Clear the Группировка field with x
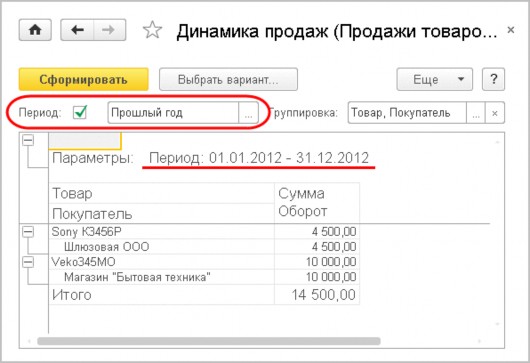The image size is (530, 363). point(495,113)
